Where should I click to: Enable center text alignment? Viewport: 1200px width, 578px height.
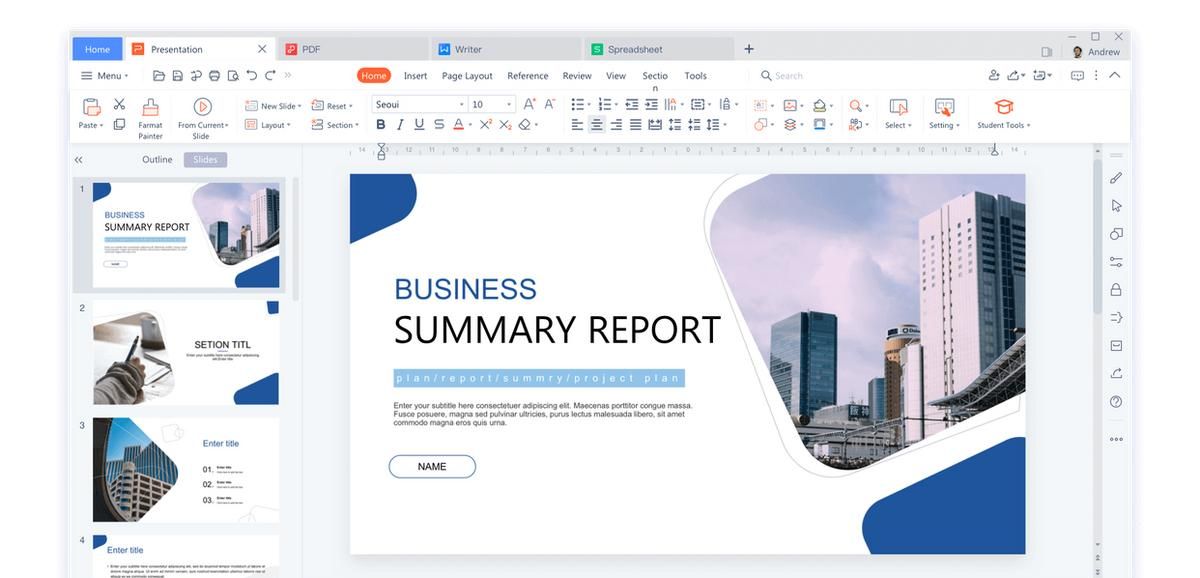tap(597, 125)
